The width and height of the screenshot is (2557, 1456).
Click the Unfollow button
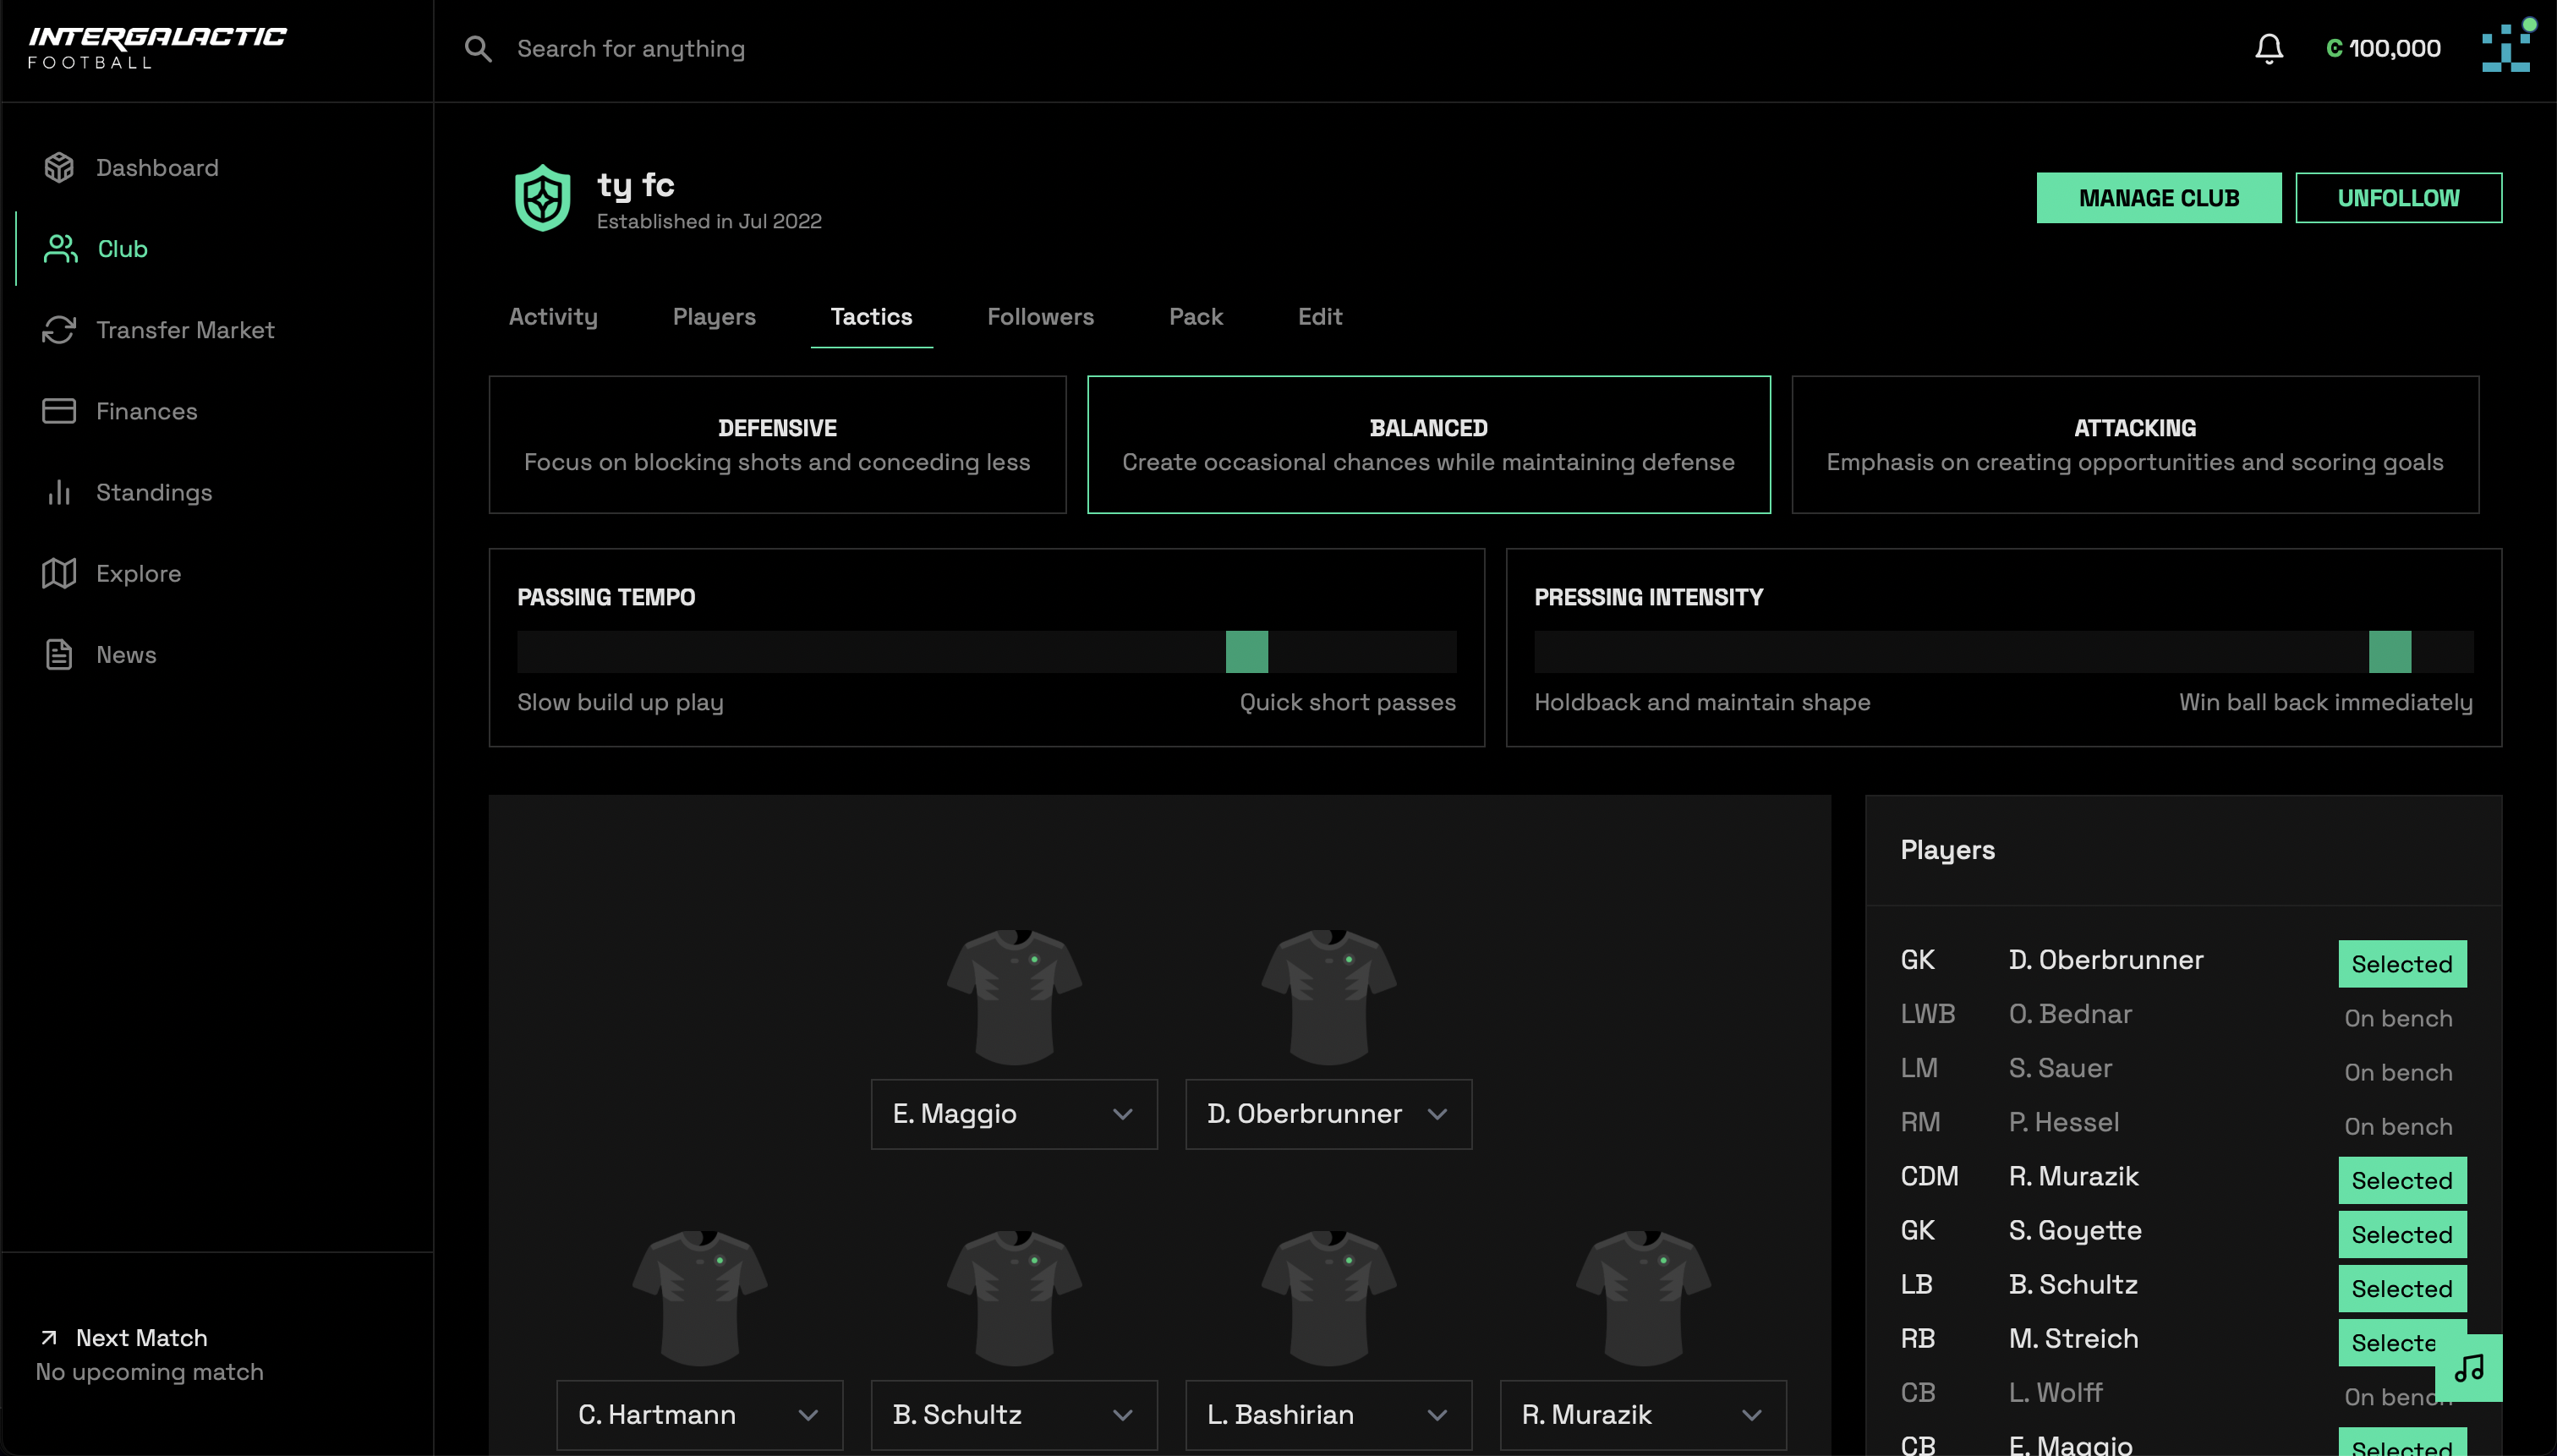tap(2397, 198)
